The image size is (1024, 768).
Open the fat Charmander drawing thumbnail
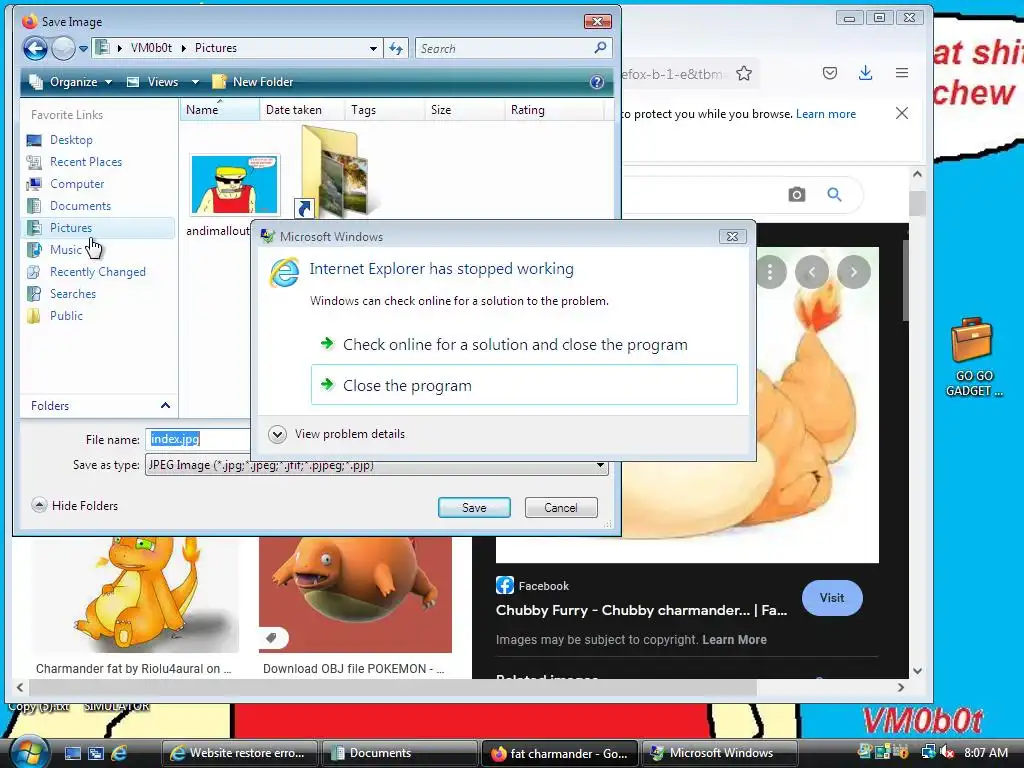point(135,594)
